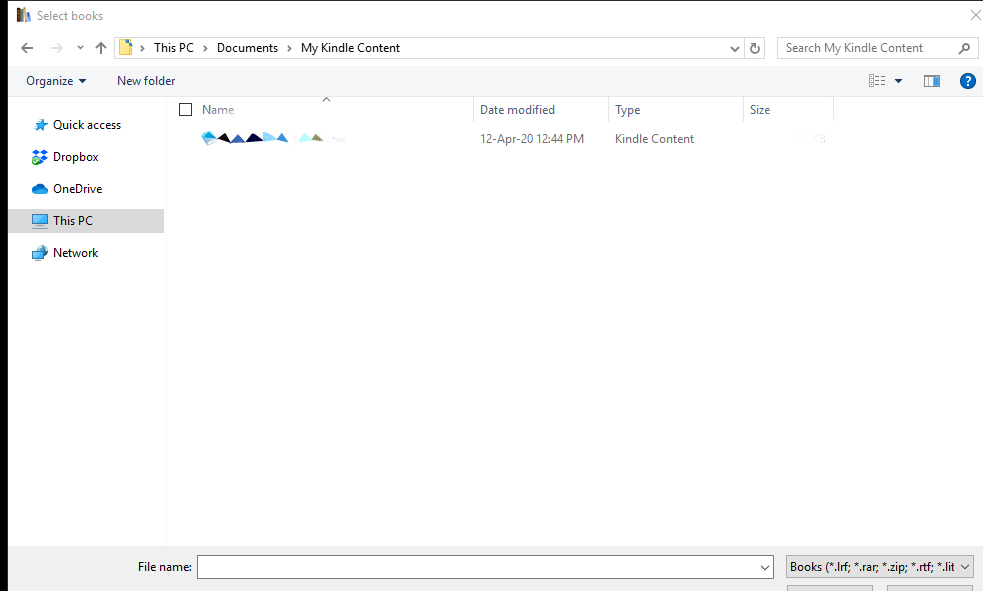Click the Kindle Content type cell
This screenshot has height=591, width=983.
coord(654,139)
